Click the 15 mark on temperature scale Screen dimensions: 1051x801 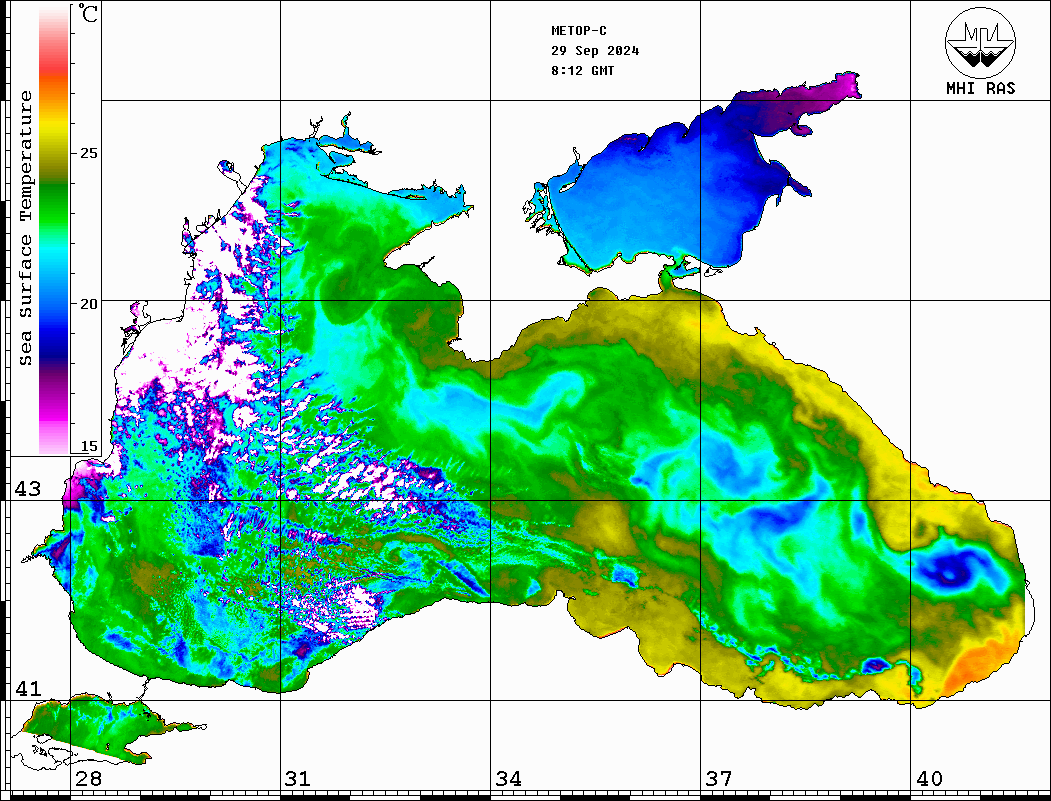pyautogui.click(x=88, y=446)
